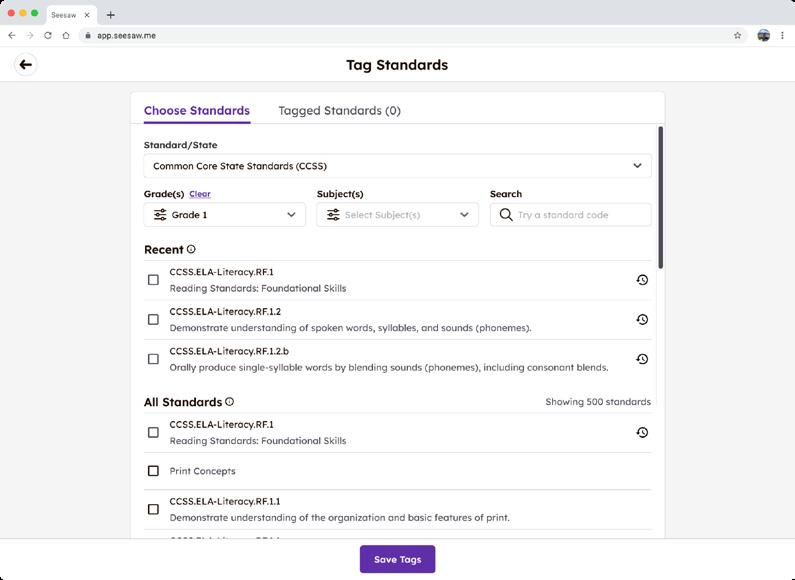This screenshot has width=795, height=580.
Task: Tick the CCSS.ELA-Literacy.RF.1.1 checkbox
Action: tap(153, 509)
